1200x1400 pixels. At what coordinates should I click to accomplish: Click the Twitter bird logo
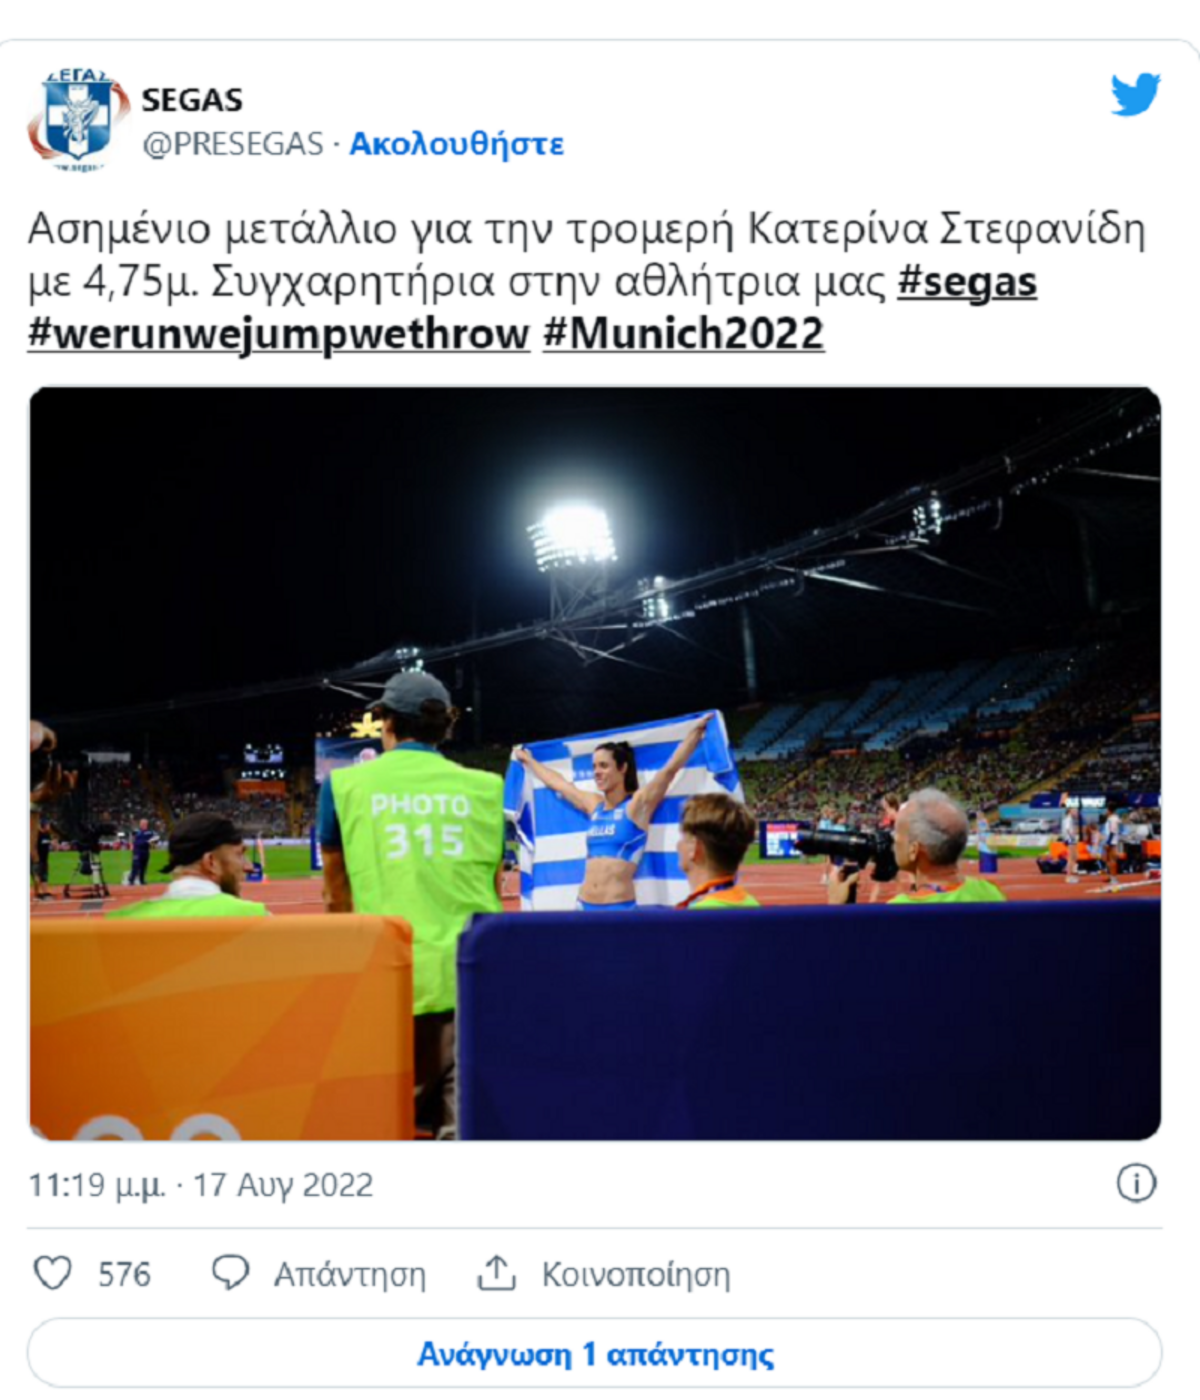pyautogui.click(x=1135, y=94)
